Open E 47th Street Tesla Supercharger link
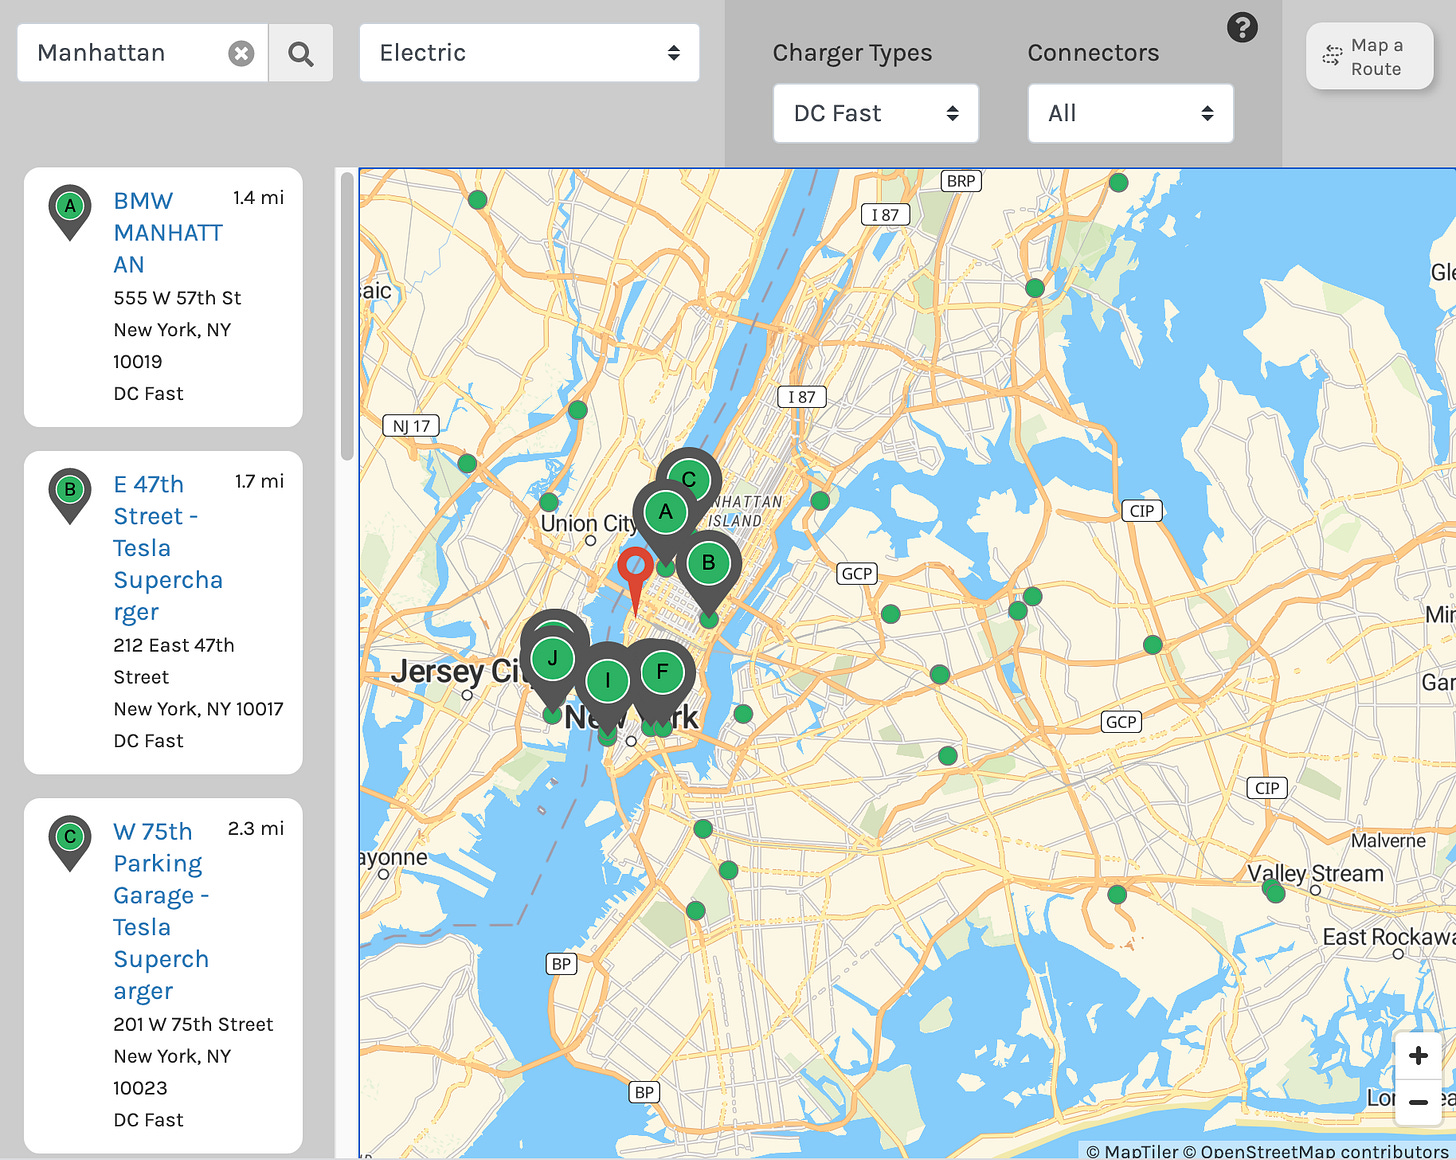This screenshot has width=1456, height=1160. 168,548
